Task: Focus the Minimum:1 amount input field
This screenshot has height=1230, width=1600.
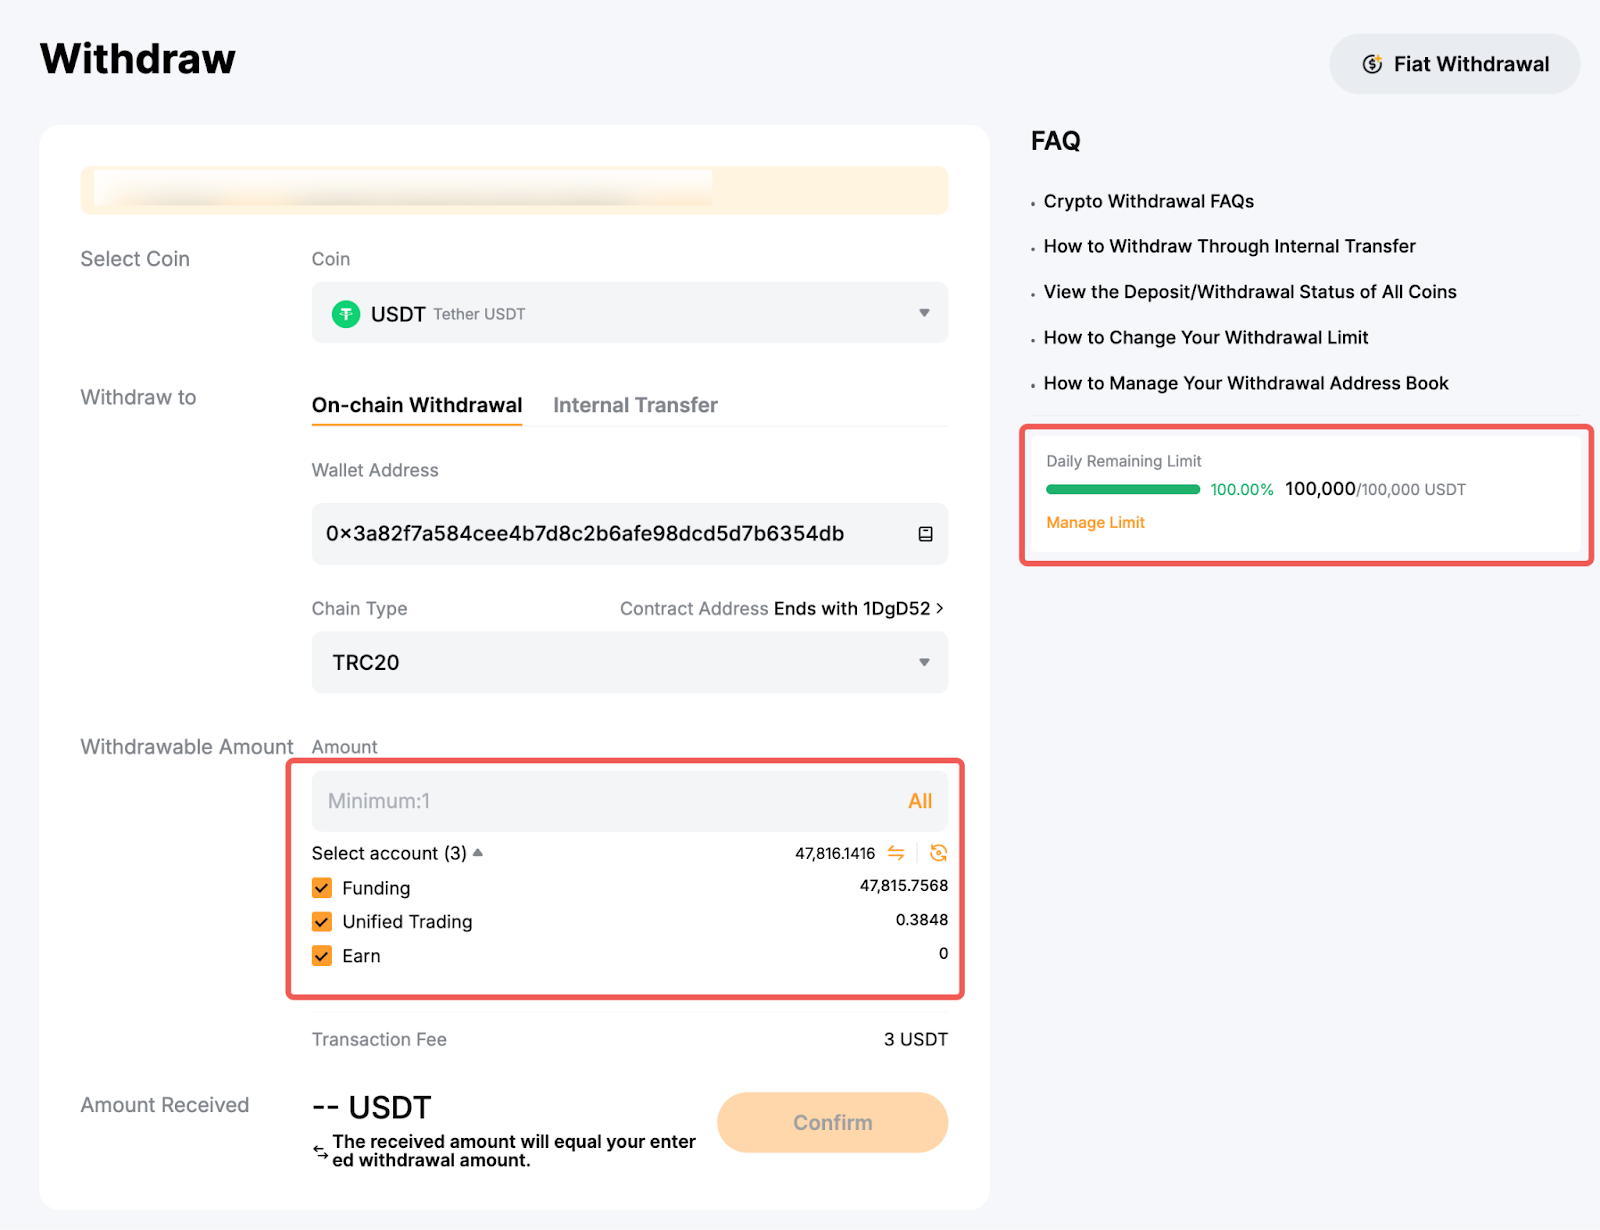Action: click(600, 801)
